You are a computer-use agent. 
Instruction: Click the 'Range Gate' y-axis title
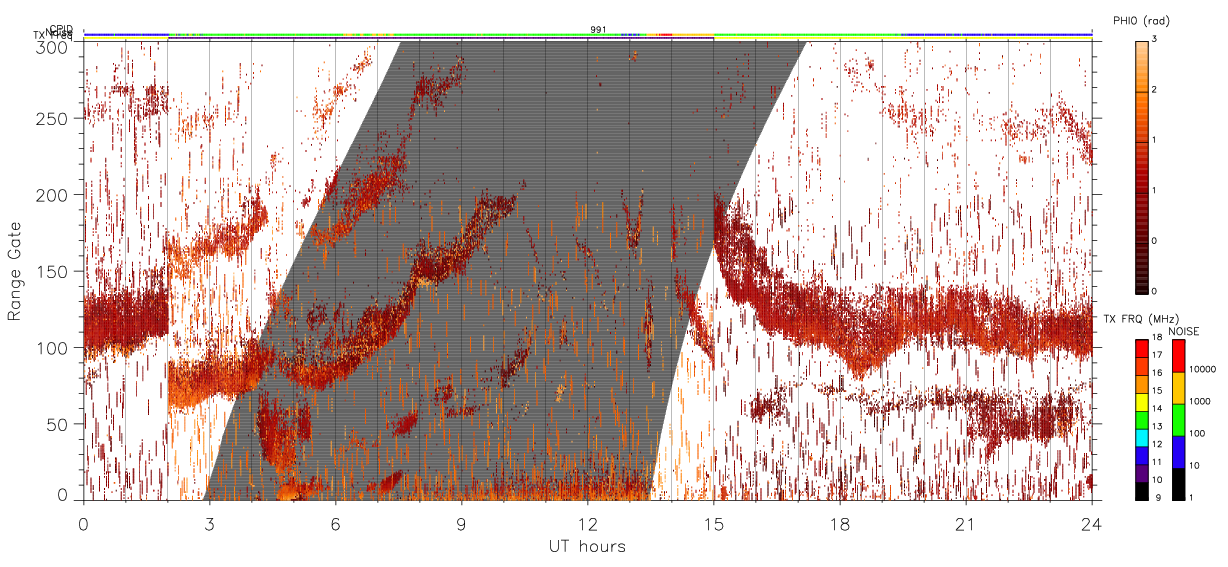click(15, 272)
